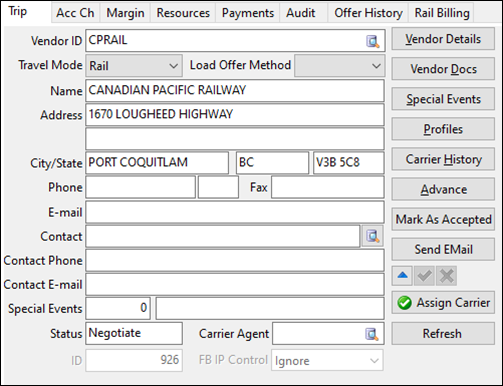Viewport: 503px width, 386px height.
Task: Open the Vendor ID lookup icon
Action: click(372, 41)
